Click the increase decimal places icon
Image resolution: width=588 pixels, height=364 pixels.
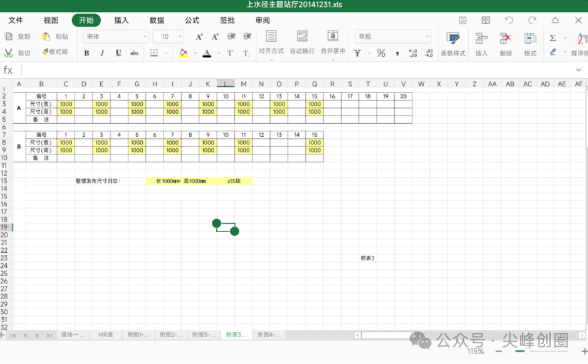pos(413,53)
